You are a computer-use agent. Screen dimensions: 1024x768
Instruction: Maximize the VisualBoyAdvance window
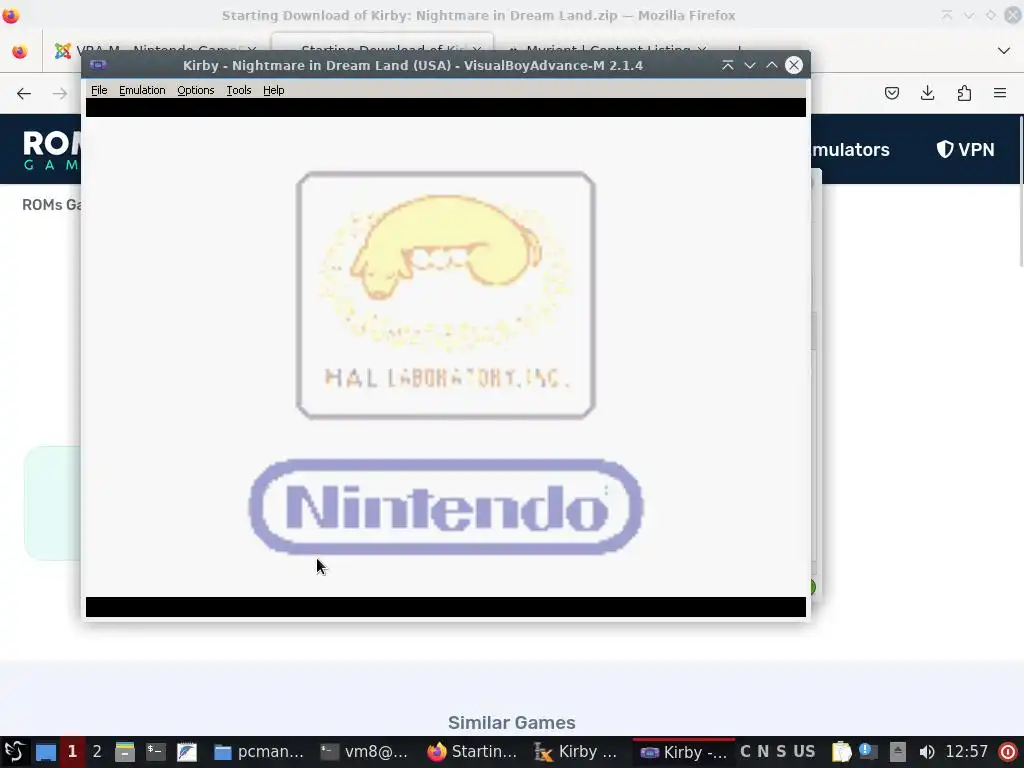[x=771, y=65]
